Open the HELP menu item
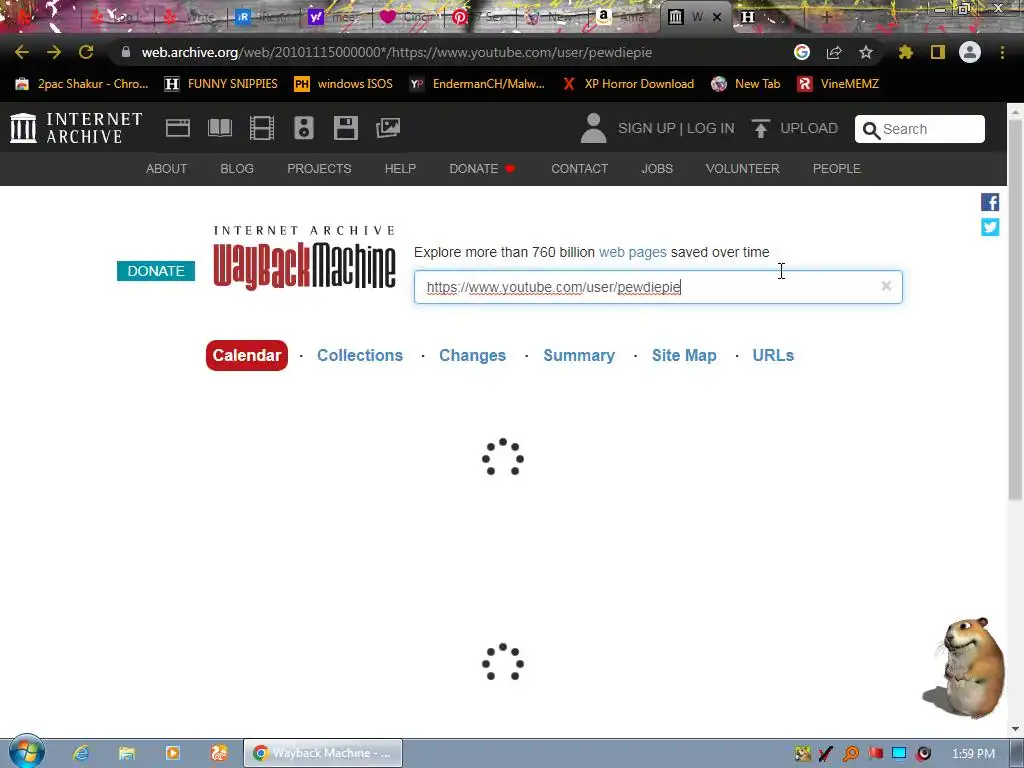 click(x=400, y=168)
